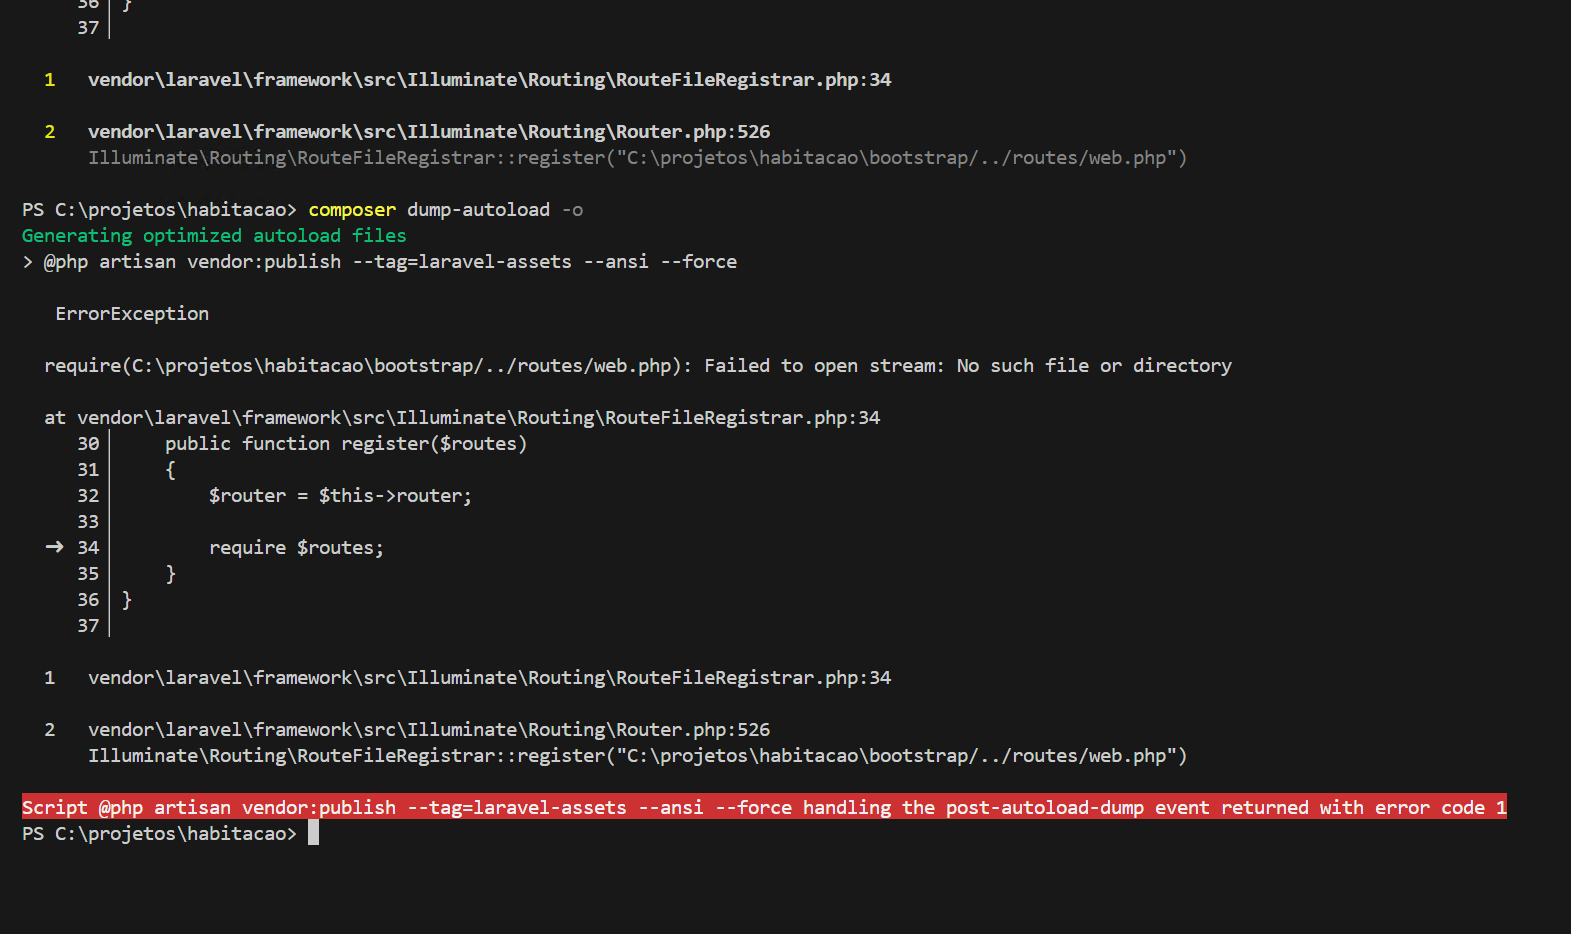Screen dimensions: 1571x934
Task: Open RouteFileRegistrar.php:34 path beside yellow frame 1
Action: [x=489, y=80]
